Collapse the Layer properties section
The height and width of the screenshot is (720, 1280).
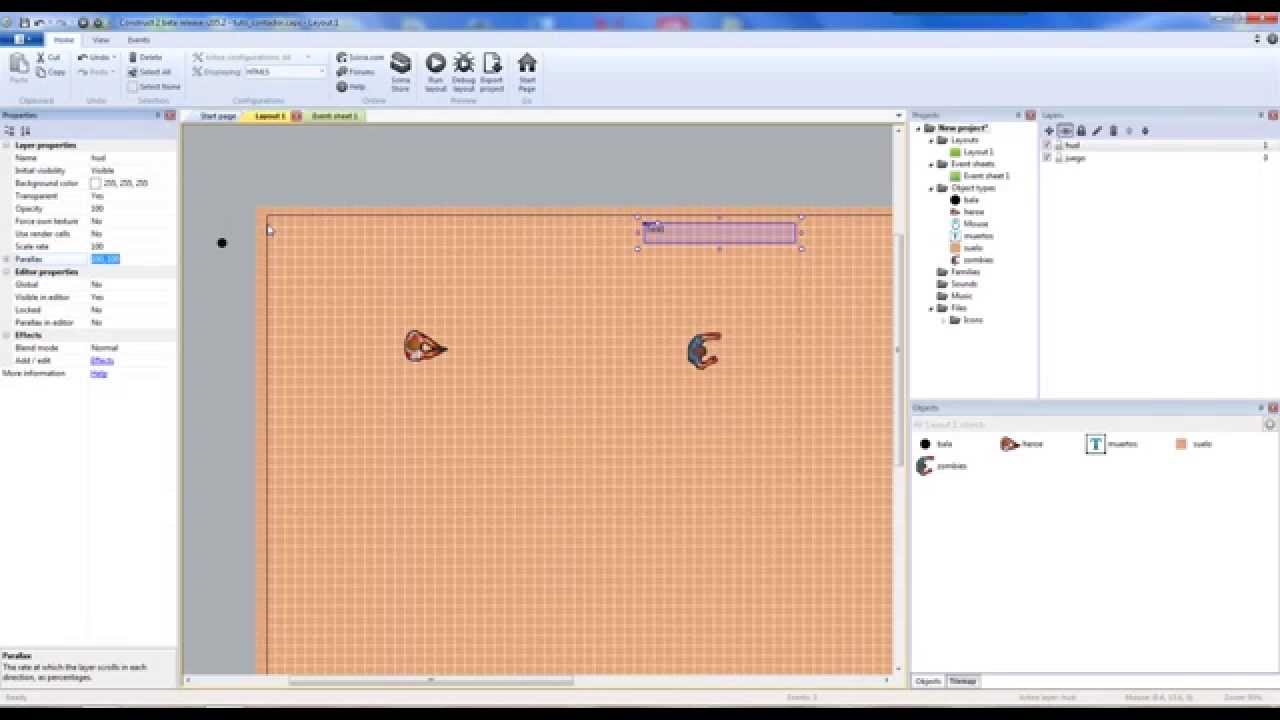pyautogui.click(x=7, y=146)
